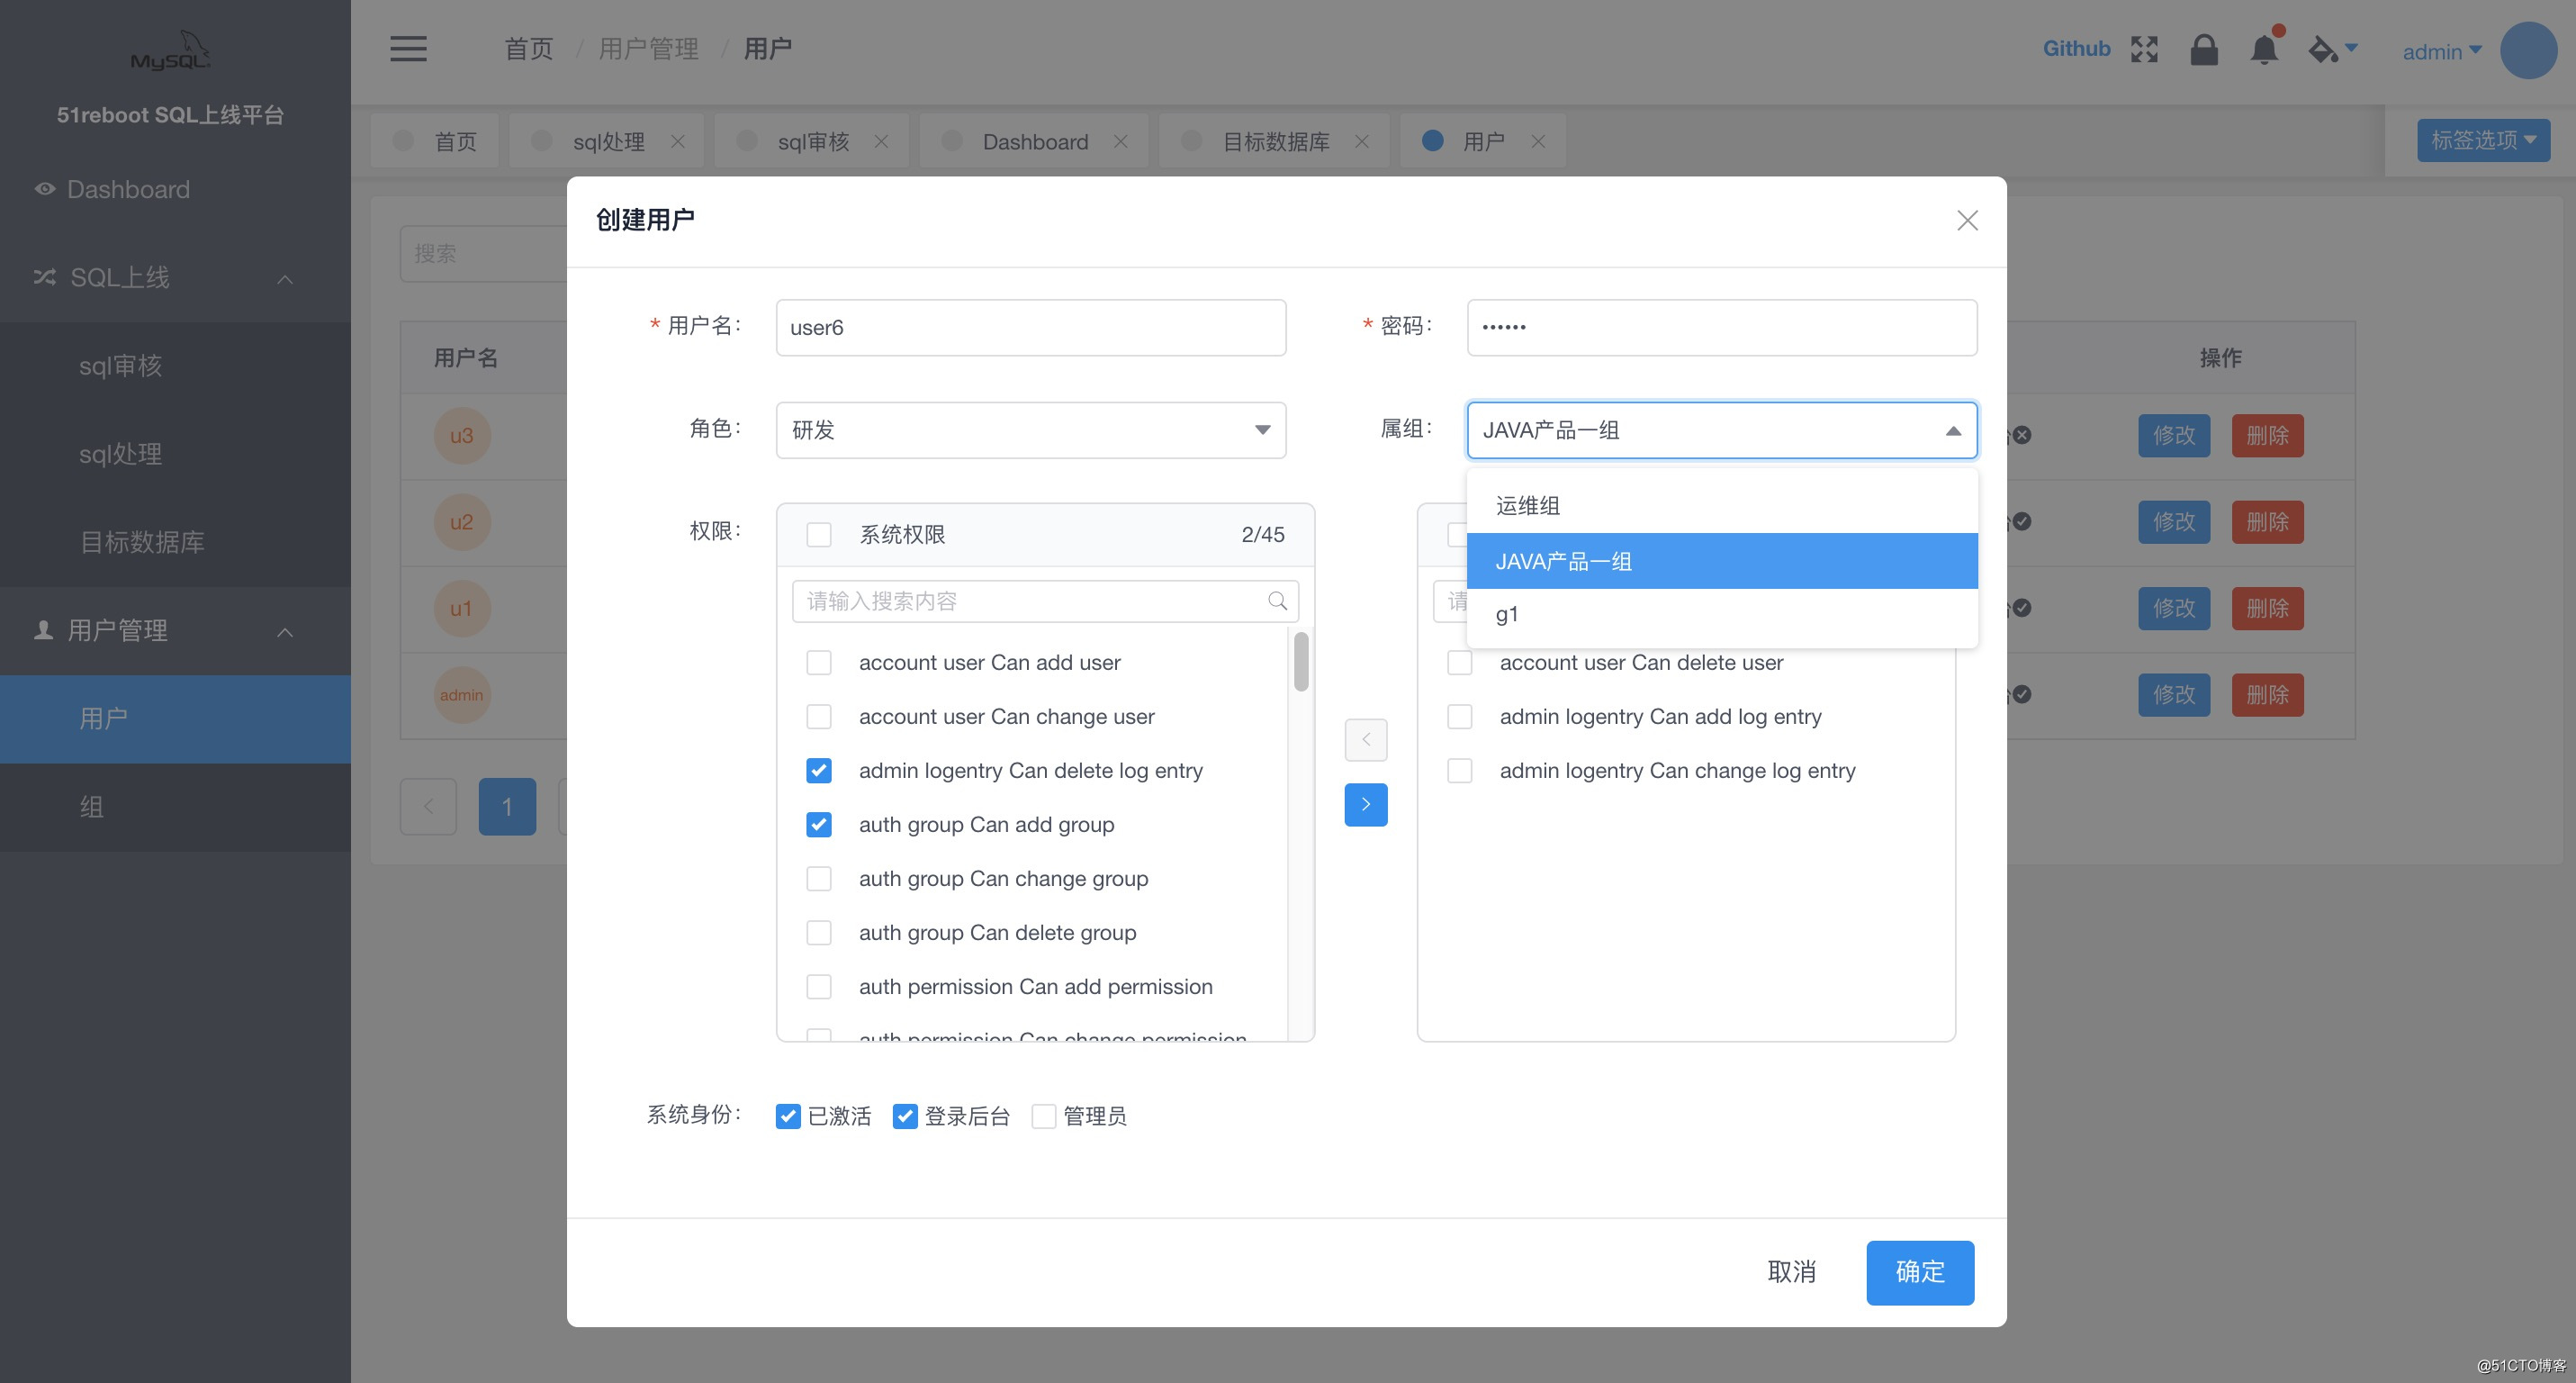Check account user Can change user
Screen dimensions: 2576x1383
819,717
